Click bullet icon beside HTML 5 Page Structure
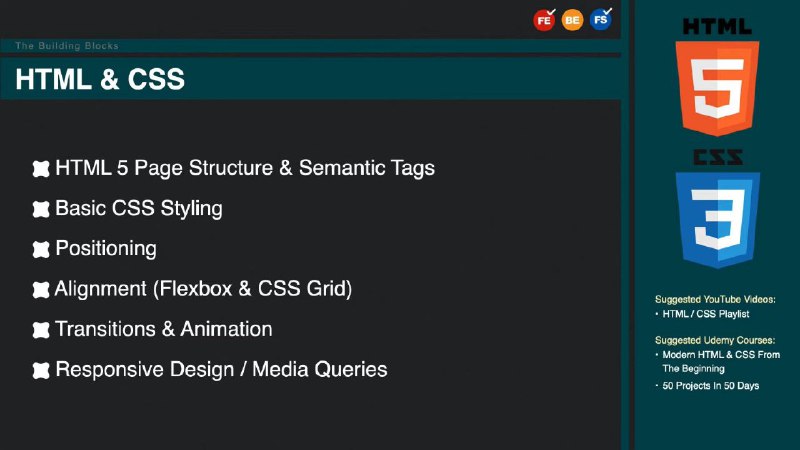Viewport: 800px width, 450px height. tap(41, 169)
